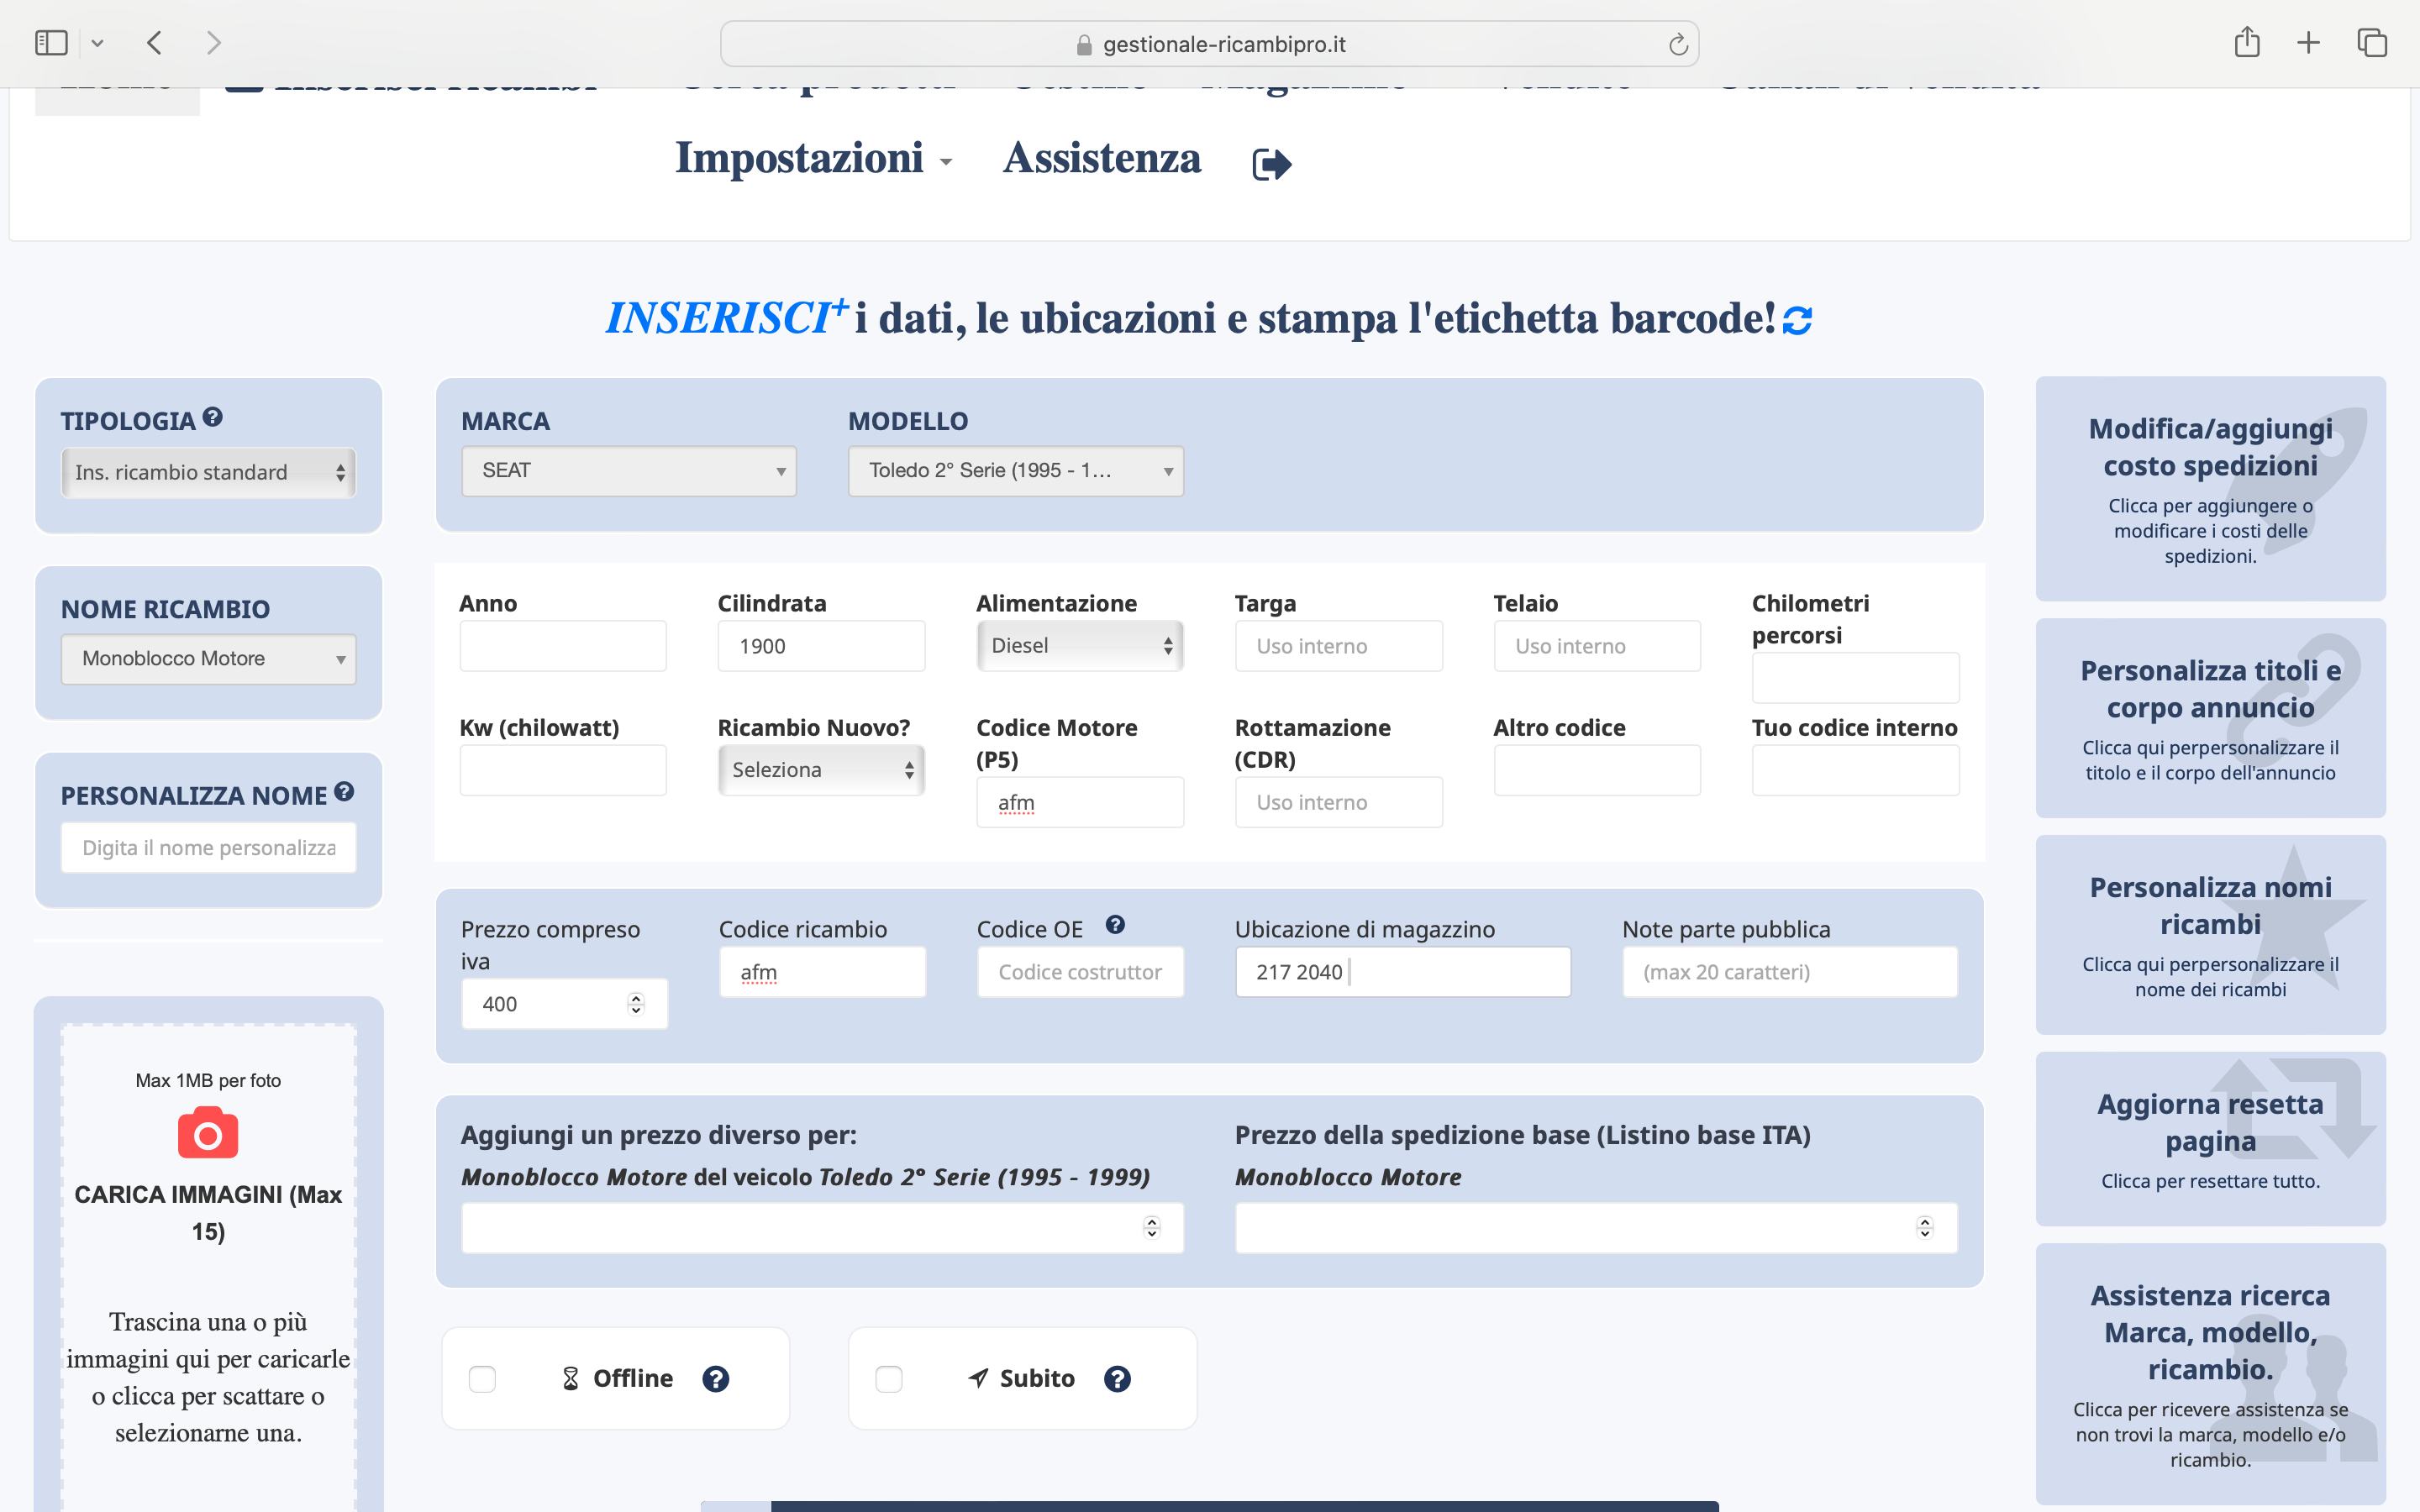Click the logout arrow icon next to Assistenza
Image resolution: width=2420 pixels, height=1512 pixels.
(1272, 163)
